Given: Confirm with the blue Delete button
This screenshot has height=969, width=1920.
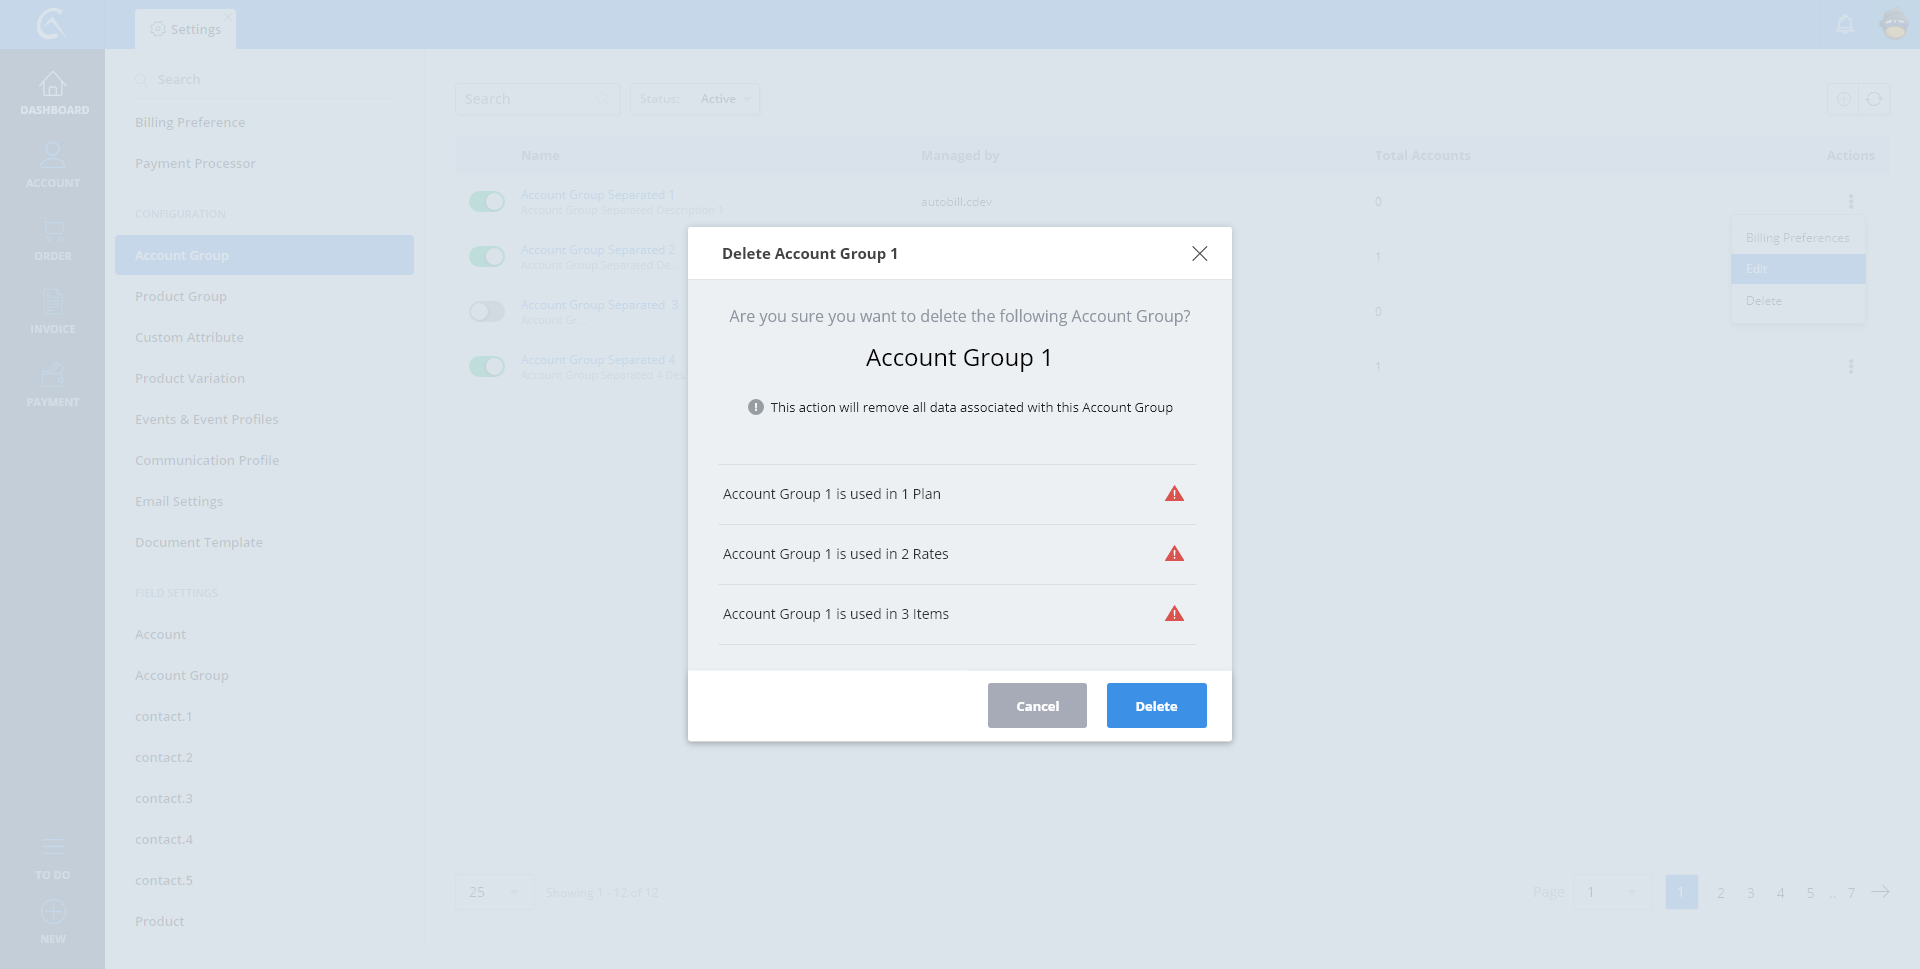Looking at the screenshot, I should [x=1156, y=706].
